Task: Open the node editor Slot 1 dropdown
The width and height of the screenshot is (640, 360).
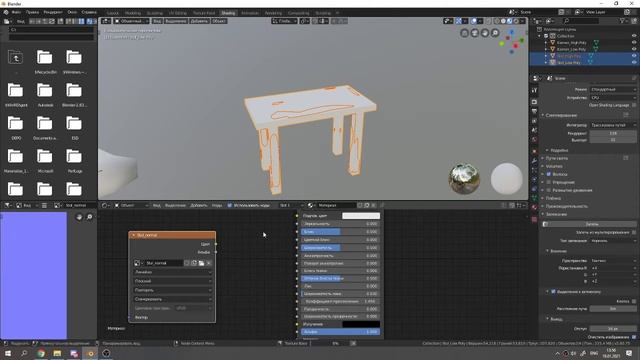Action: pos(291,205)
